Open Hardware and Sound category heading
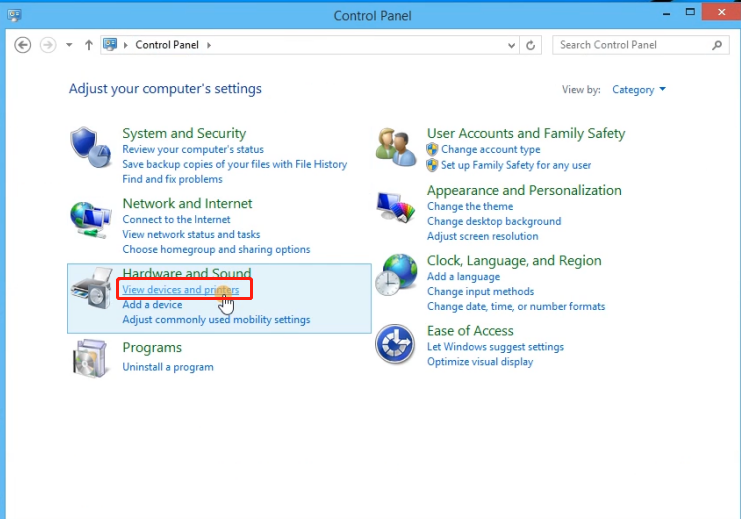741x519 pixels. [x=187, y=273]
